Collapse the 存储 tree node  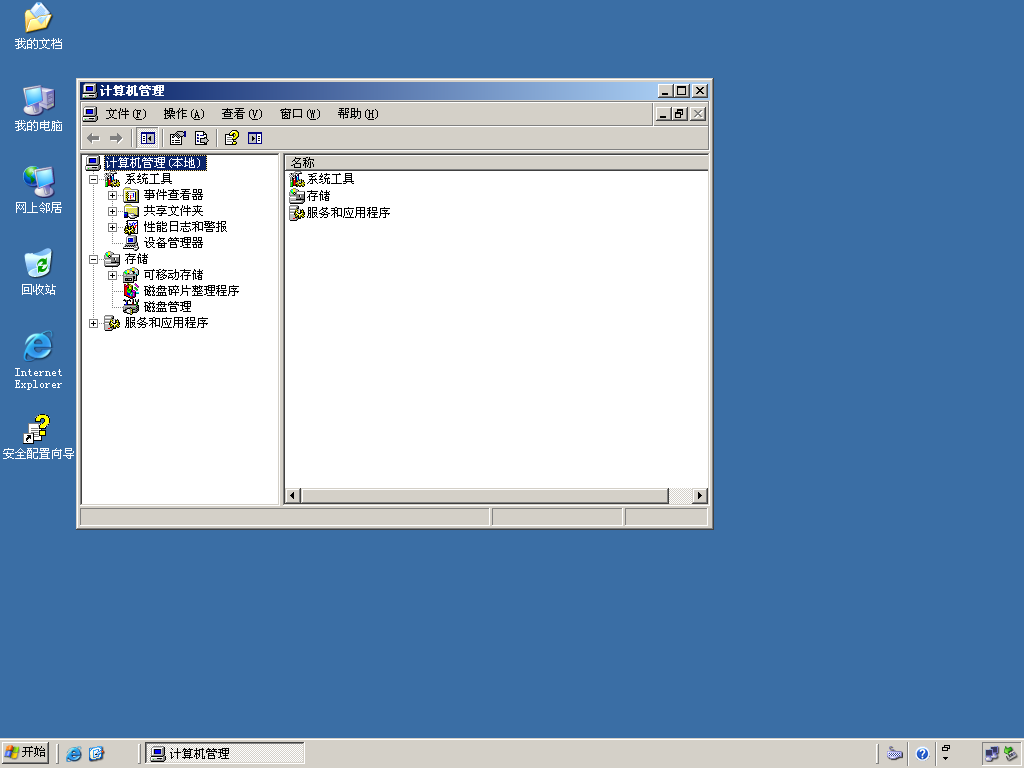click(x=93, y=259)
